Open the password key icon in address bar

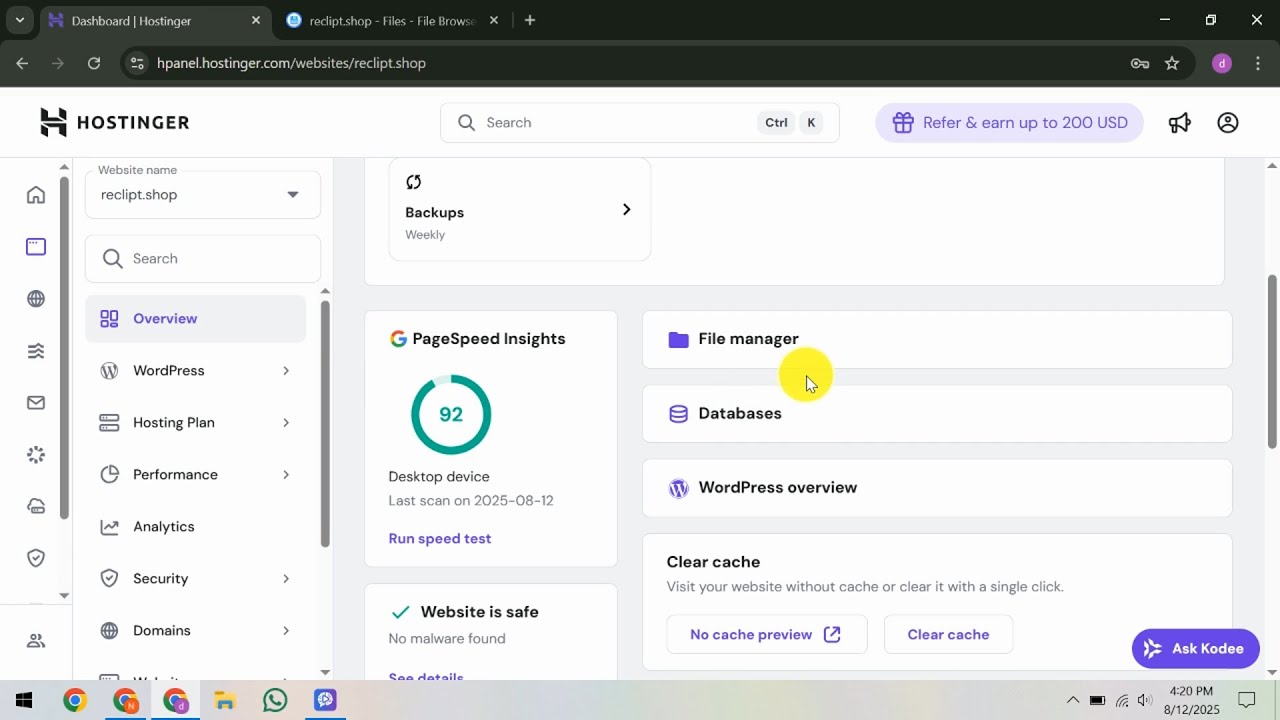1140,63
